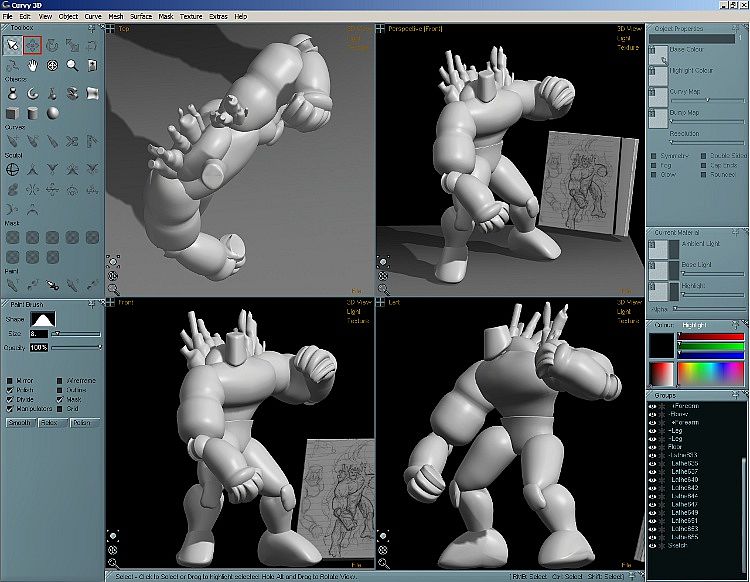
Task: Toggle visibility eye of the Sketch group
Action: pyautogui.click(x=653, y=546)
